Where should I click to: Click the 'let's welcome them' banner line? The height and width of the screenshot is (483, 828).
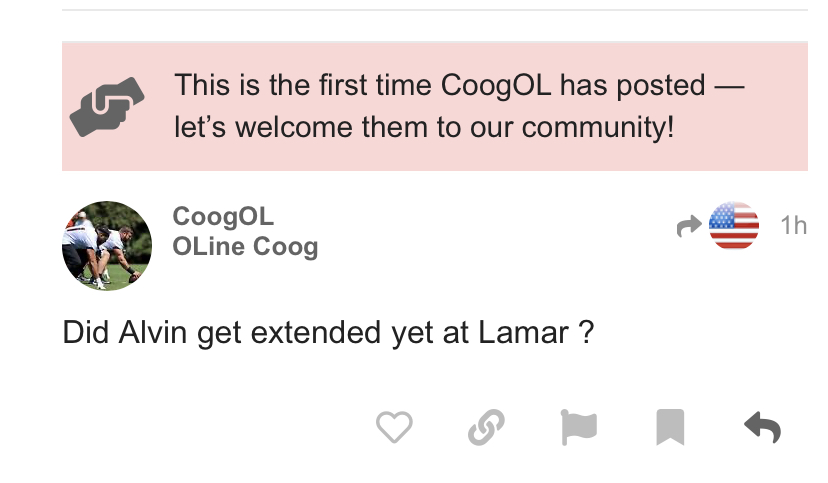[424, 127]
